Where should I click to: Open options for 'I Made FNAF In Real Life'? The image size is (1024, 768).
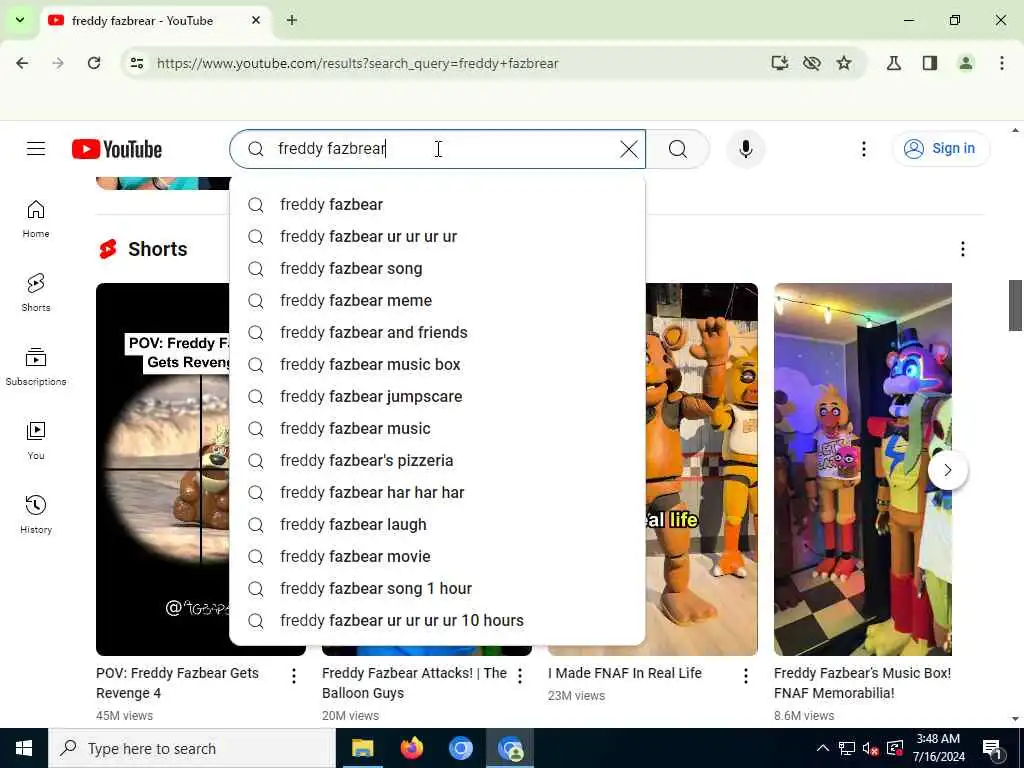[x=746, y=676]
